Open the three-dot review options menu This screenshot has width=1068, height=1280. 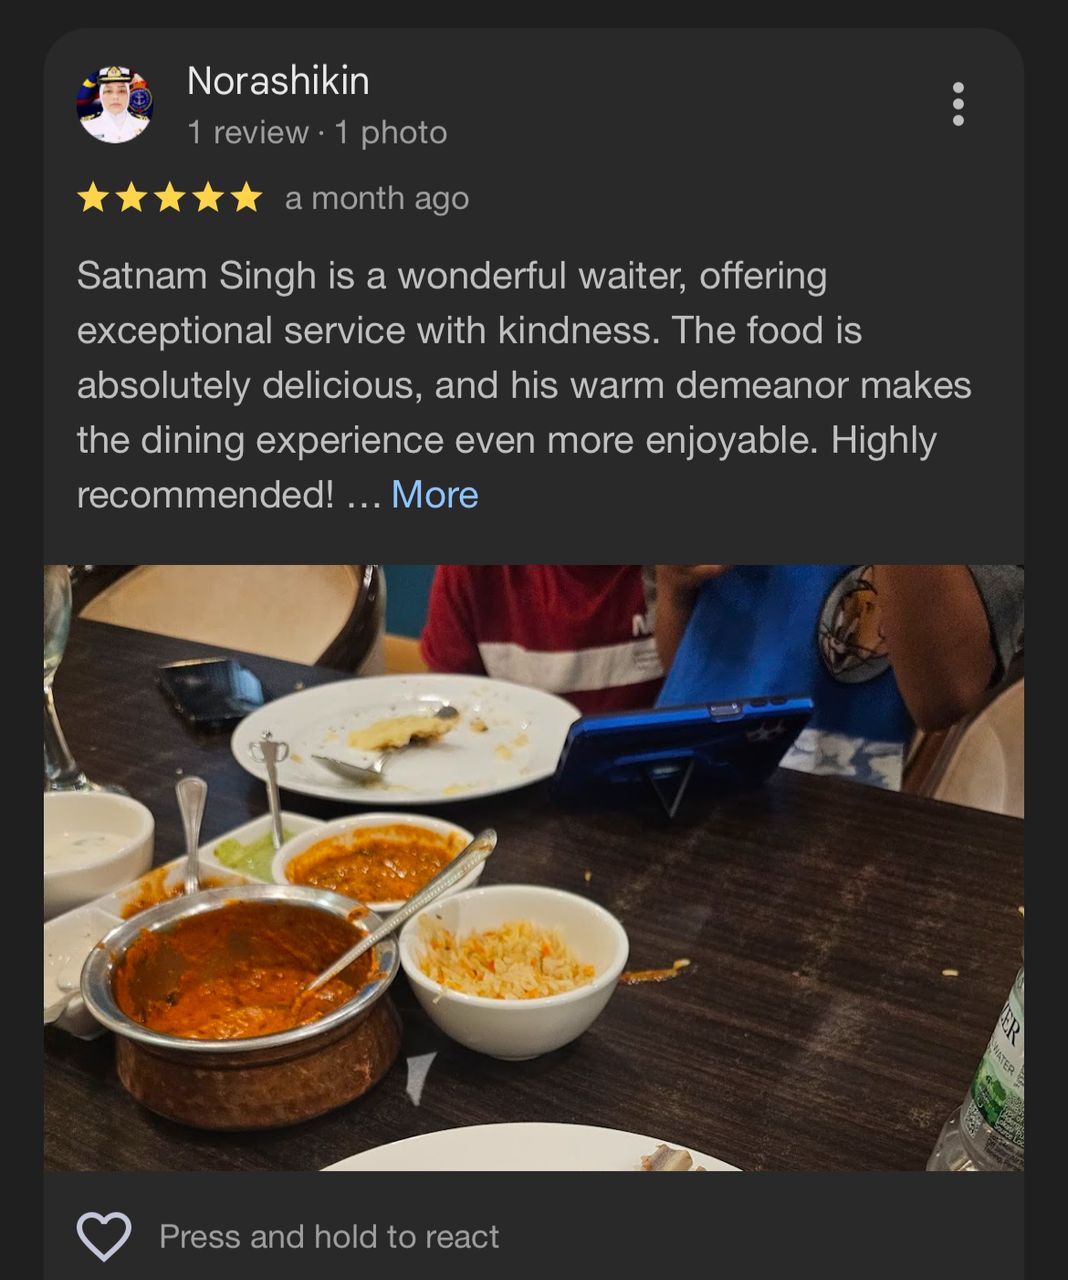pos(958,104)
